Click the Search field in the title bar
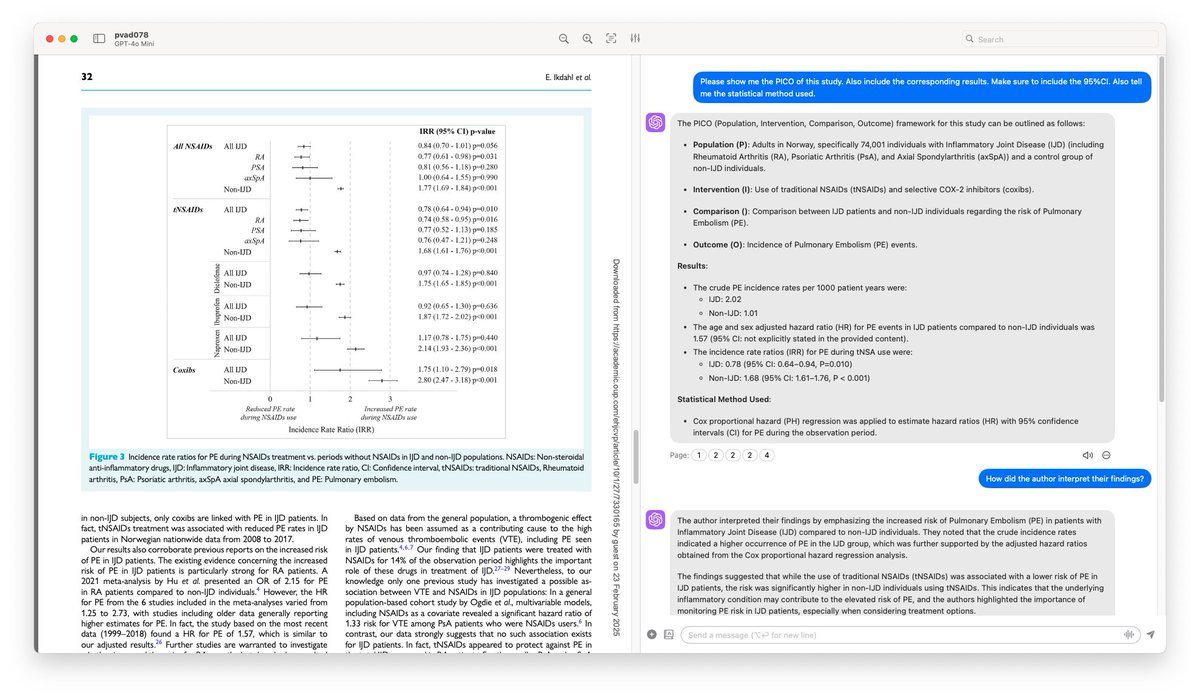1200x698 pixels. (x=1058, y=39)
